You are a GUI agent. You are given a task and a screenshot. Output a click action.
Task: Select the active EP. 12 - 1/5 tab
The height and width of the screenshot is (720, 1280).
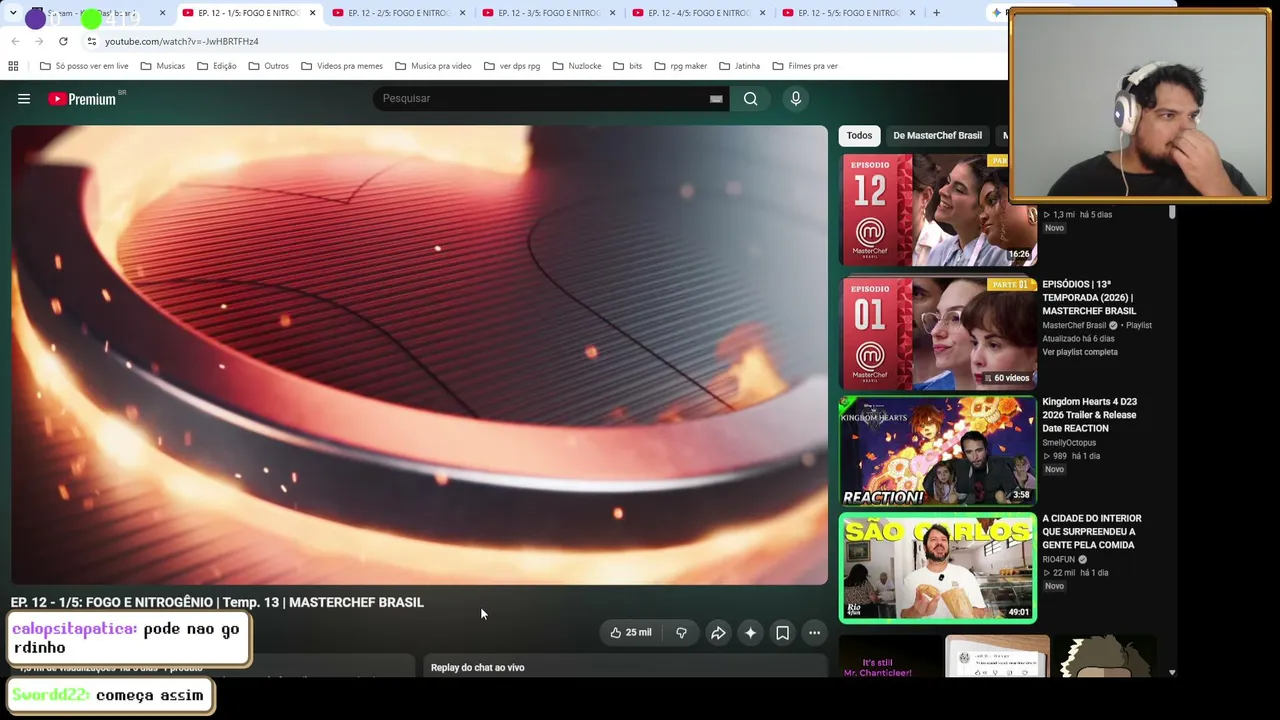pos(249,13)
